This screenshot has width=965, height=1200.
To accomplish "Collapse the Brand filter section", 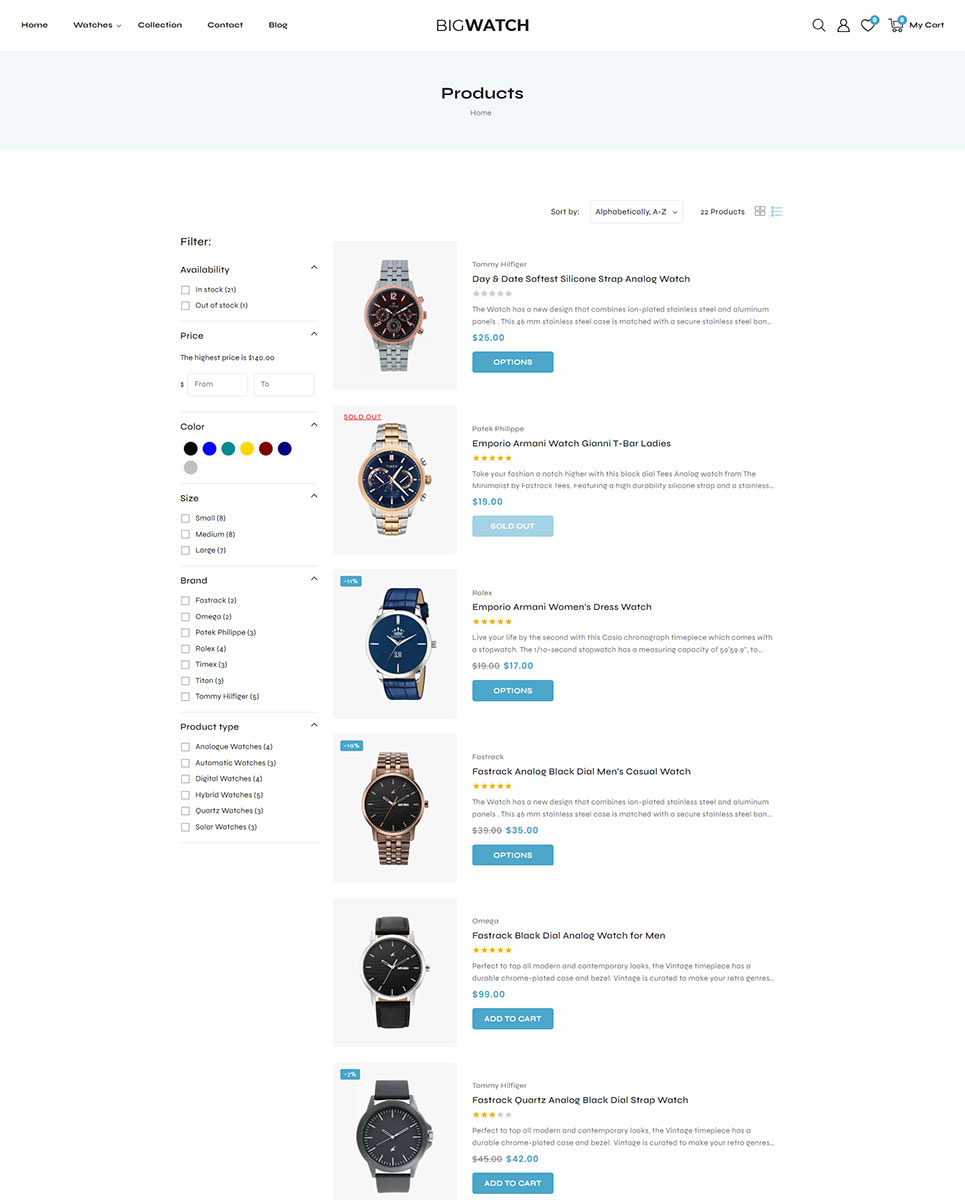I will click(314, 579).
